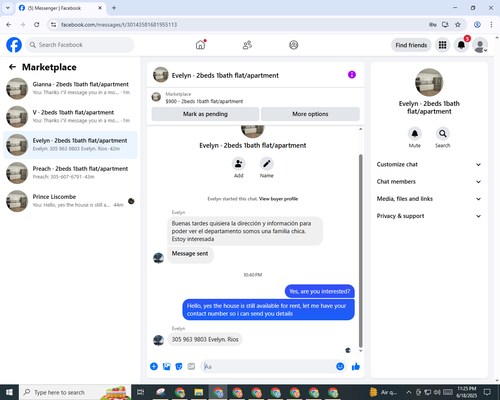The width and height of the screenshot is (500, 400).
Task: Open a new browser tab
Action: pyautogui.click(x=114, y=8)
